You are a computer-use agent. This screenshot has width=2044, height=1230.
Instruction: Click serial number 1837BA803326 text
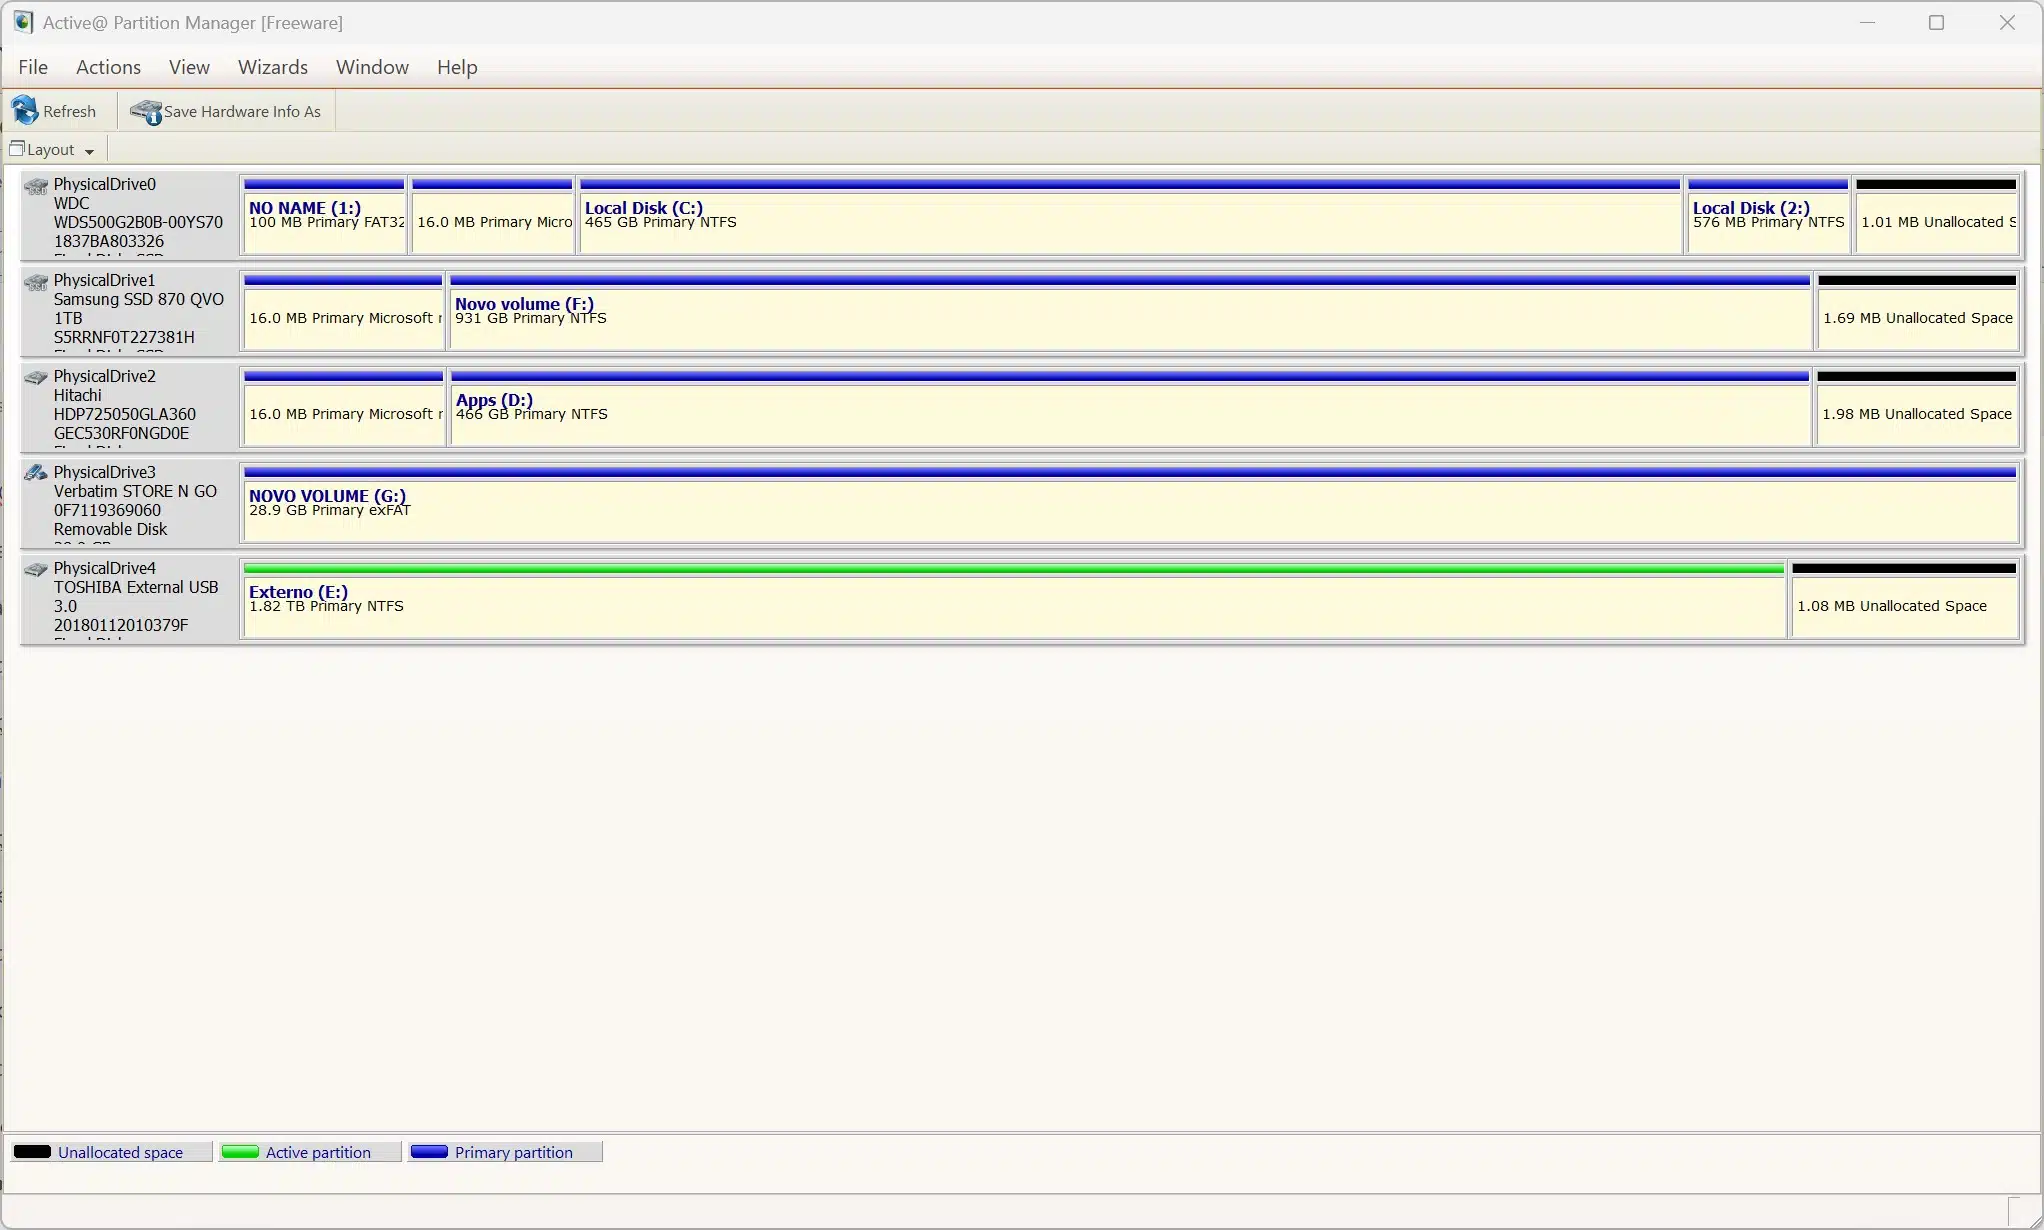109,241
